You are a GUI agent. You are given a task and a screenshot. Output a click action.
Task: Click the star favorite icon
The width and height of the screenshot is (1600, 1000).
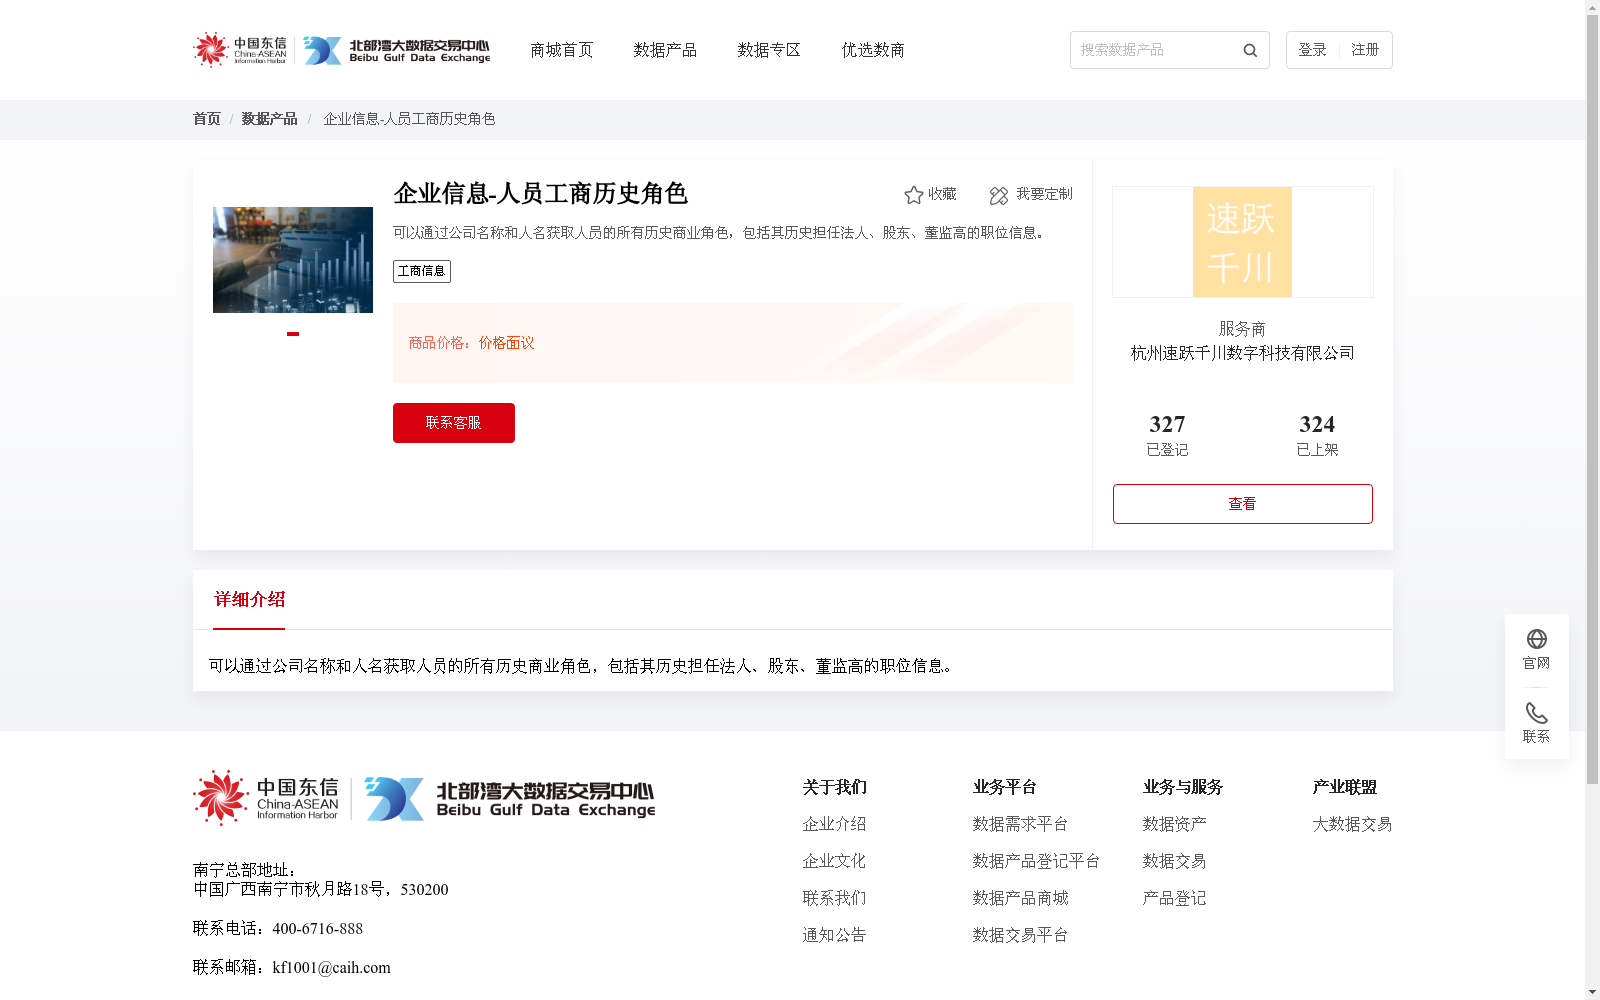tap(913, 195)
